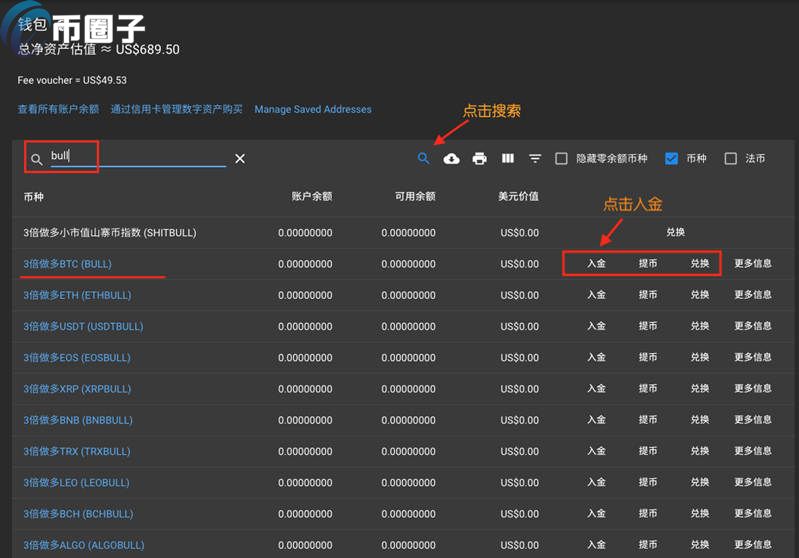This screenshot has width=799, height=558.
Task: Sort by the 币种 column header
Action: (x=34, y=197)
